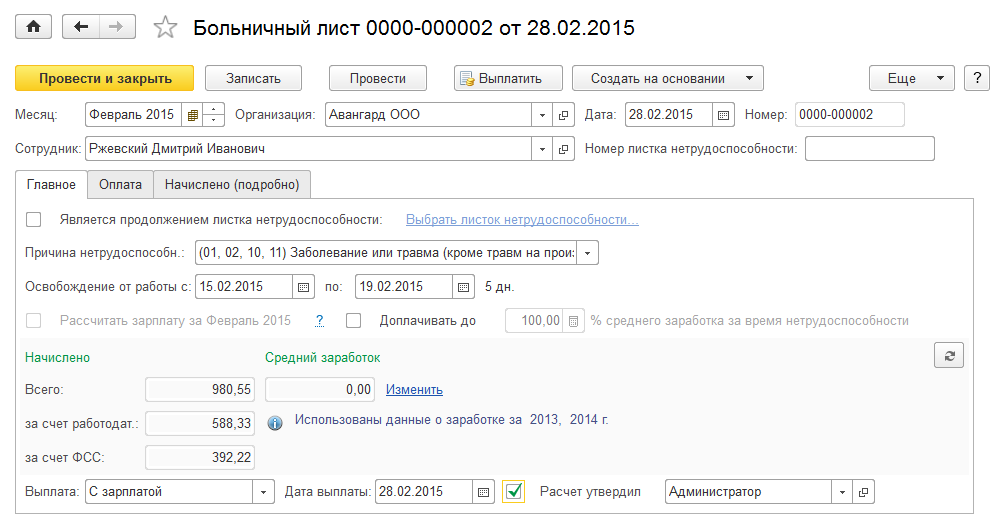
Task: Expand the Создать на основании menu
Action: [667, 78]
